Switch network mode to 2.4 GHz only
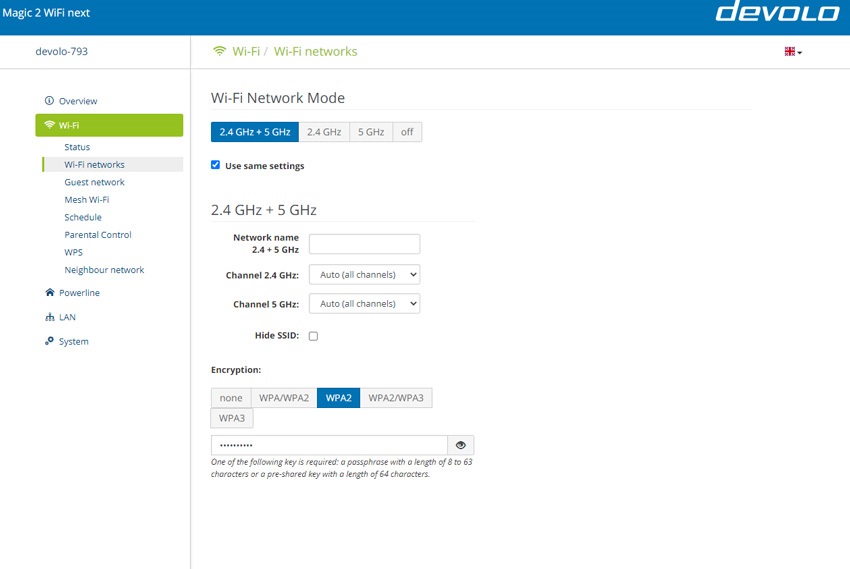 (x=324, y=132)
